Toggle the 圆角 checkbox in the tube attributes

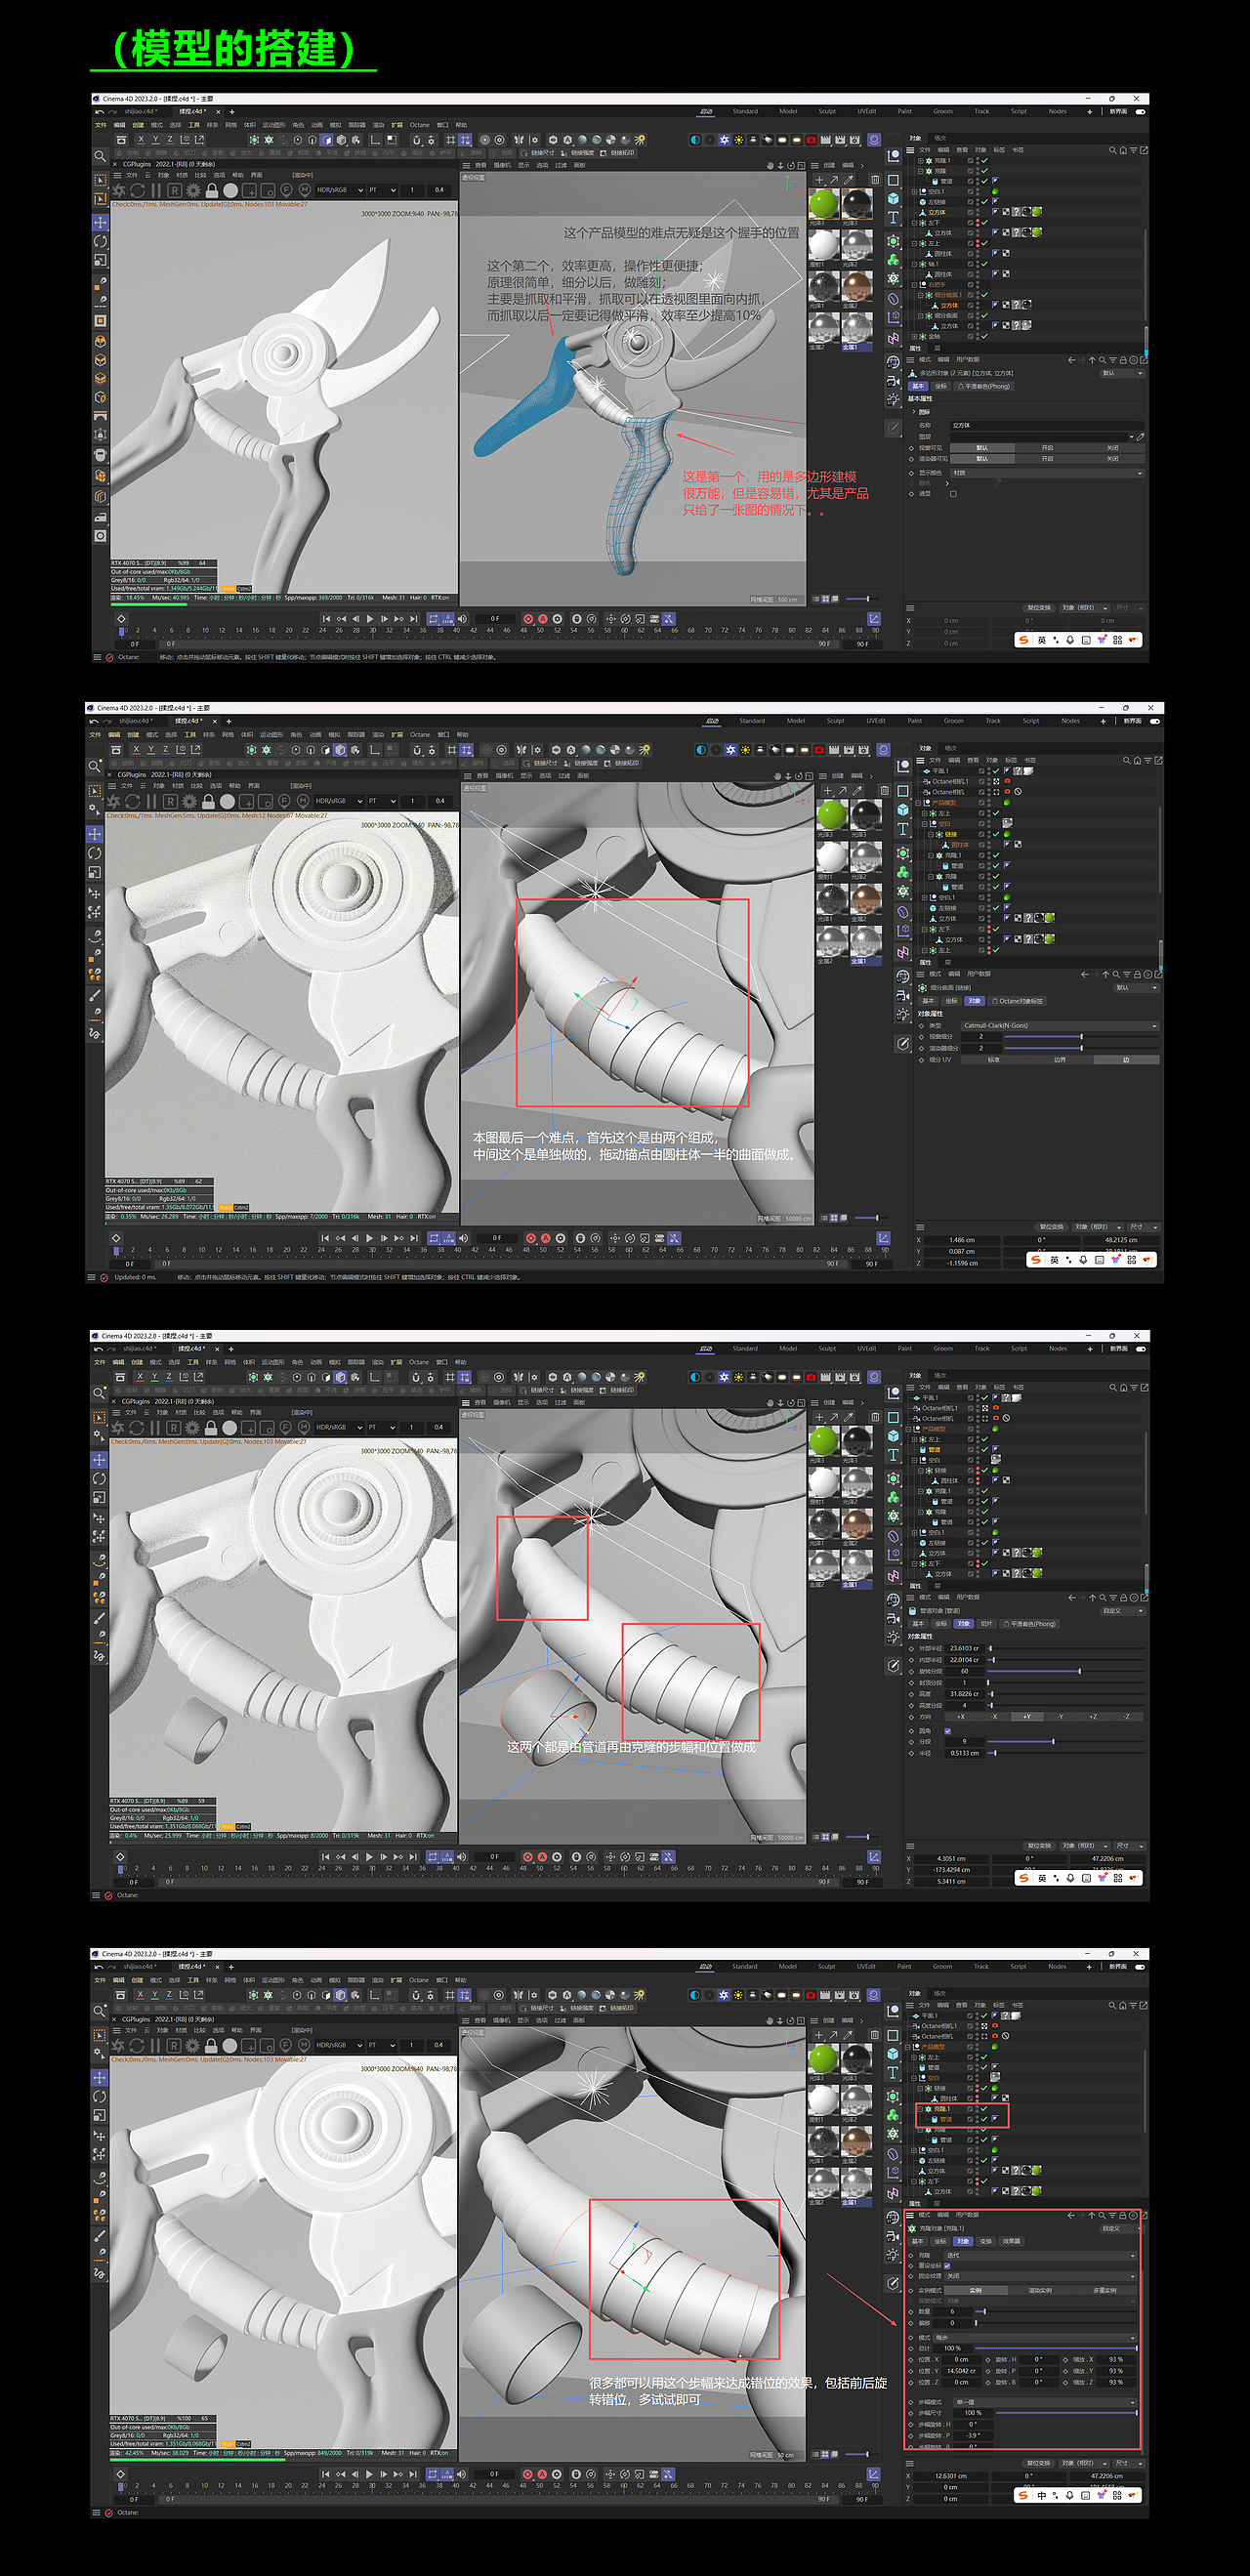[947, 1731]
